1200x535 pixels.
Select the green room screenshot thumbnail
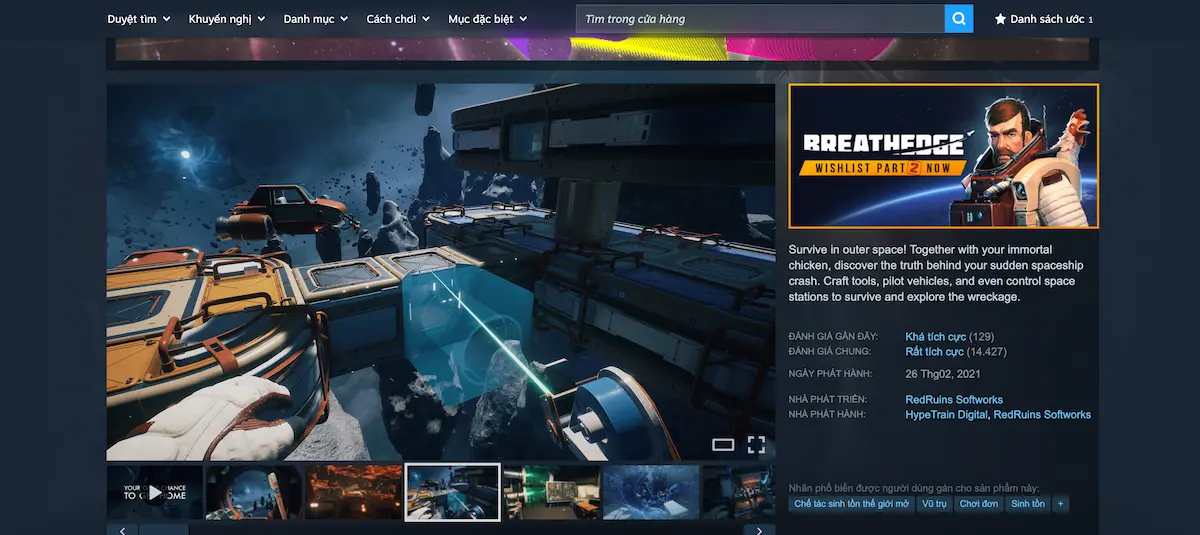[552, 492]
